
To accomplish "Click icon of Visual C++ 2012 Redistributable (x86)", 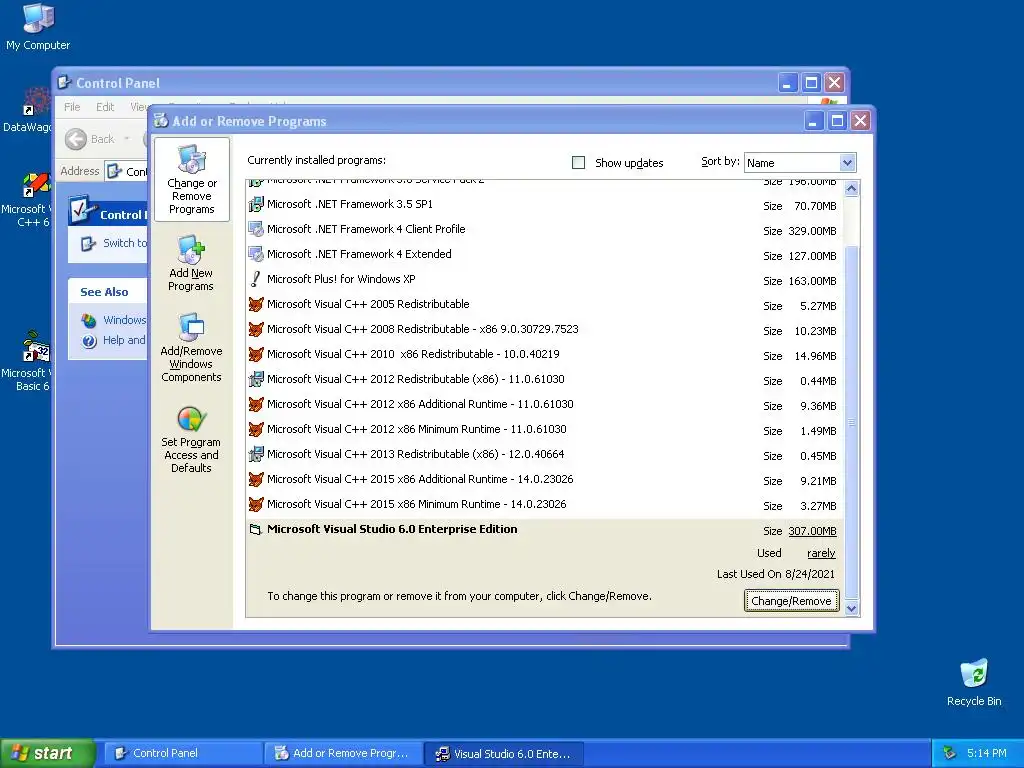I will coord(256,379).
